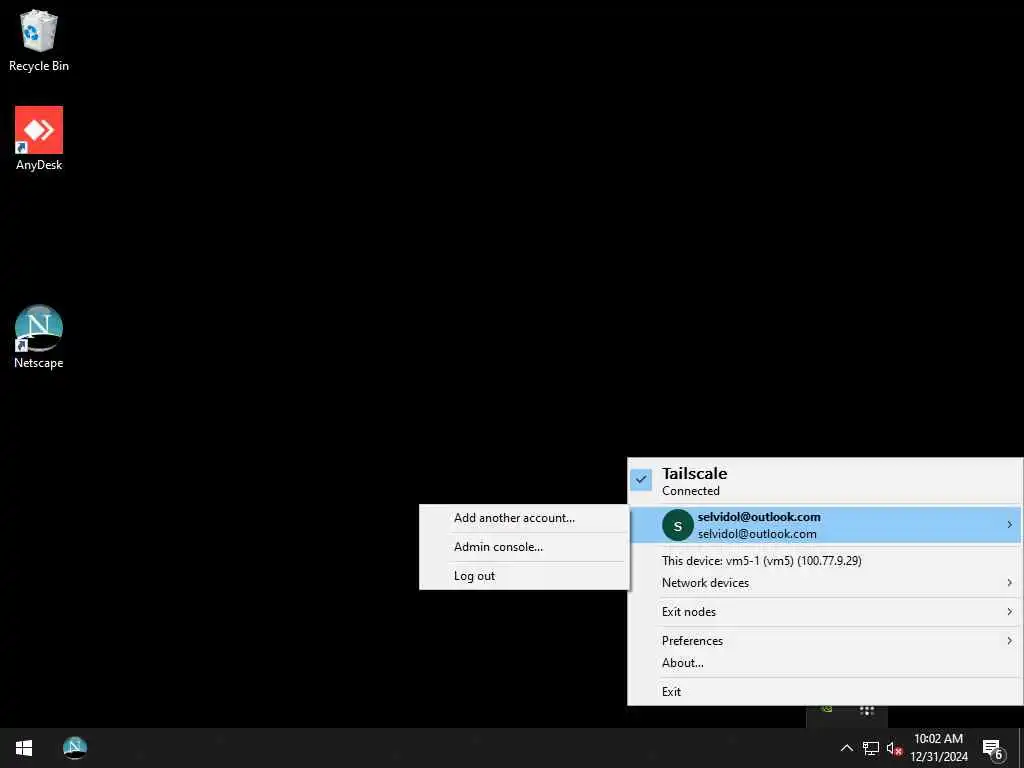1024x768 pixels.
Task: Open the Windows Start menu
Action: (x=24, y=748)
